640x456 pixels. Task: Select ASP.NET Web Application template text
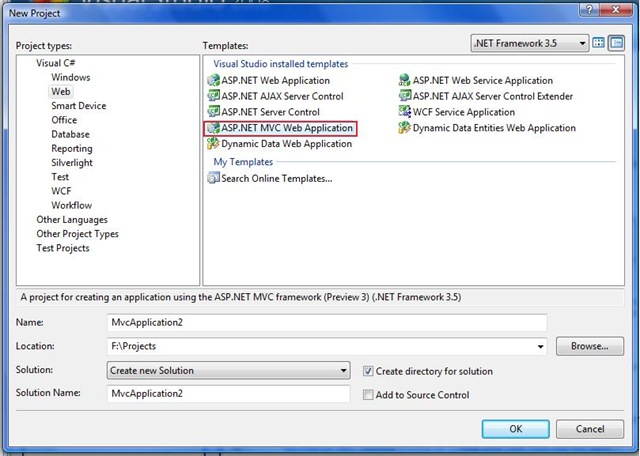(276, 80)
